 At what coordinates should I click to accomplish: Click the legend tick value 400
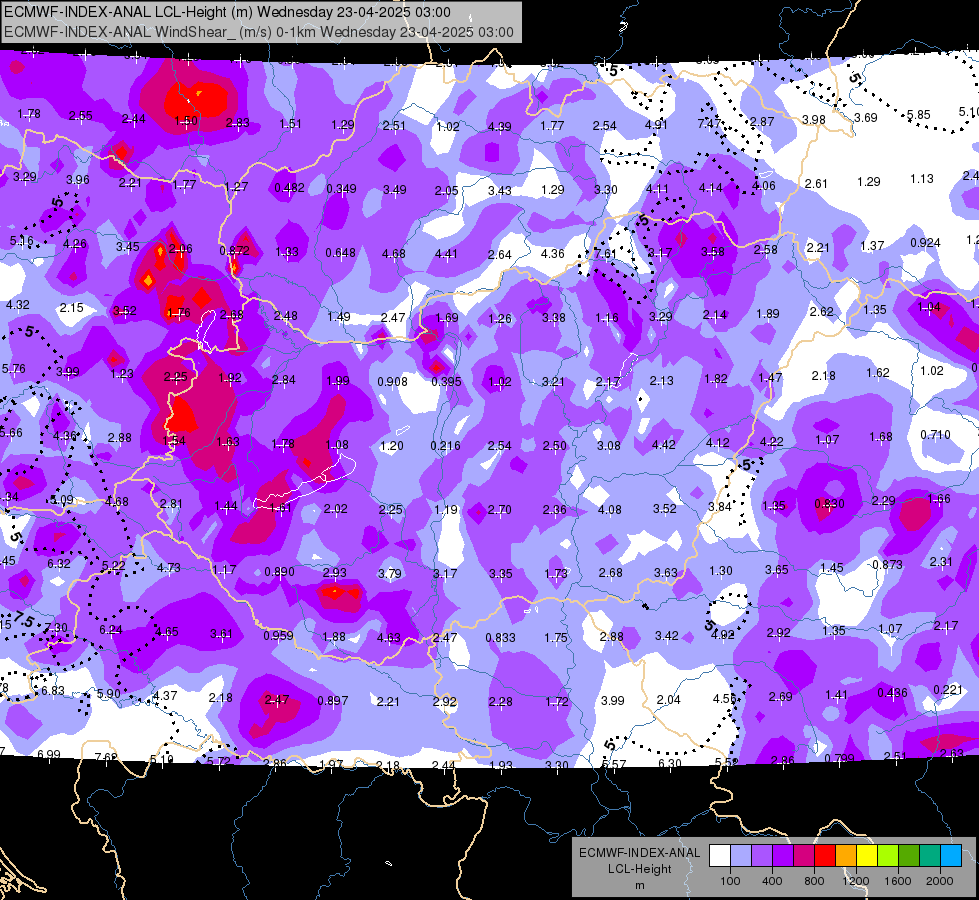coord(772,881)
